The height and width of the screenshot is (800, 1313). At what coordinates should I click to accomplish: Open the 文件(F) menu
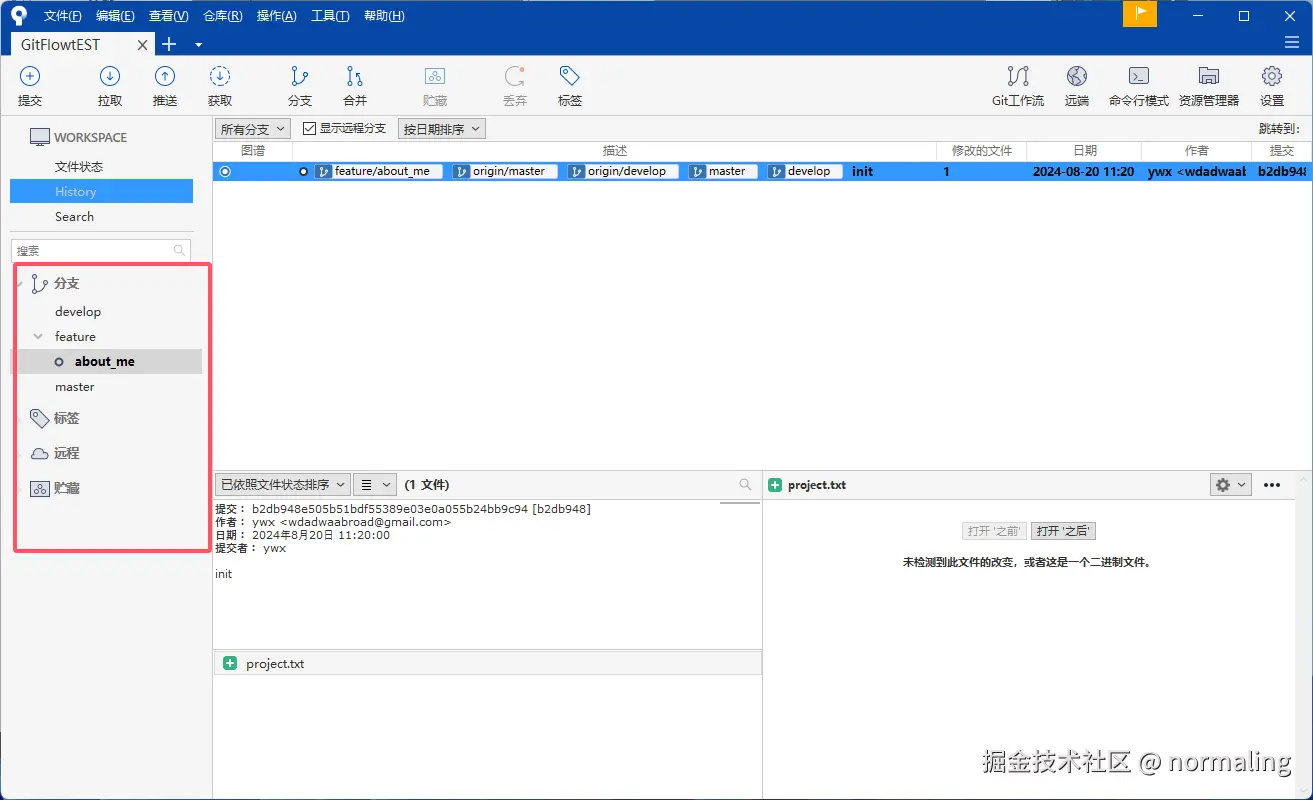(x=63, y=16)
